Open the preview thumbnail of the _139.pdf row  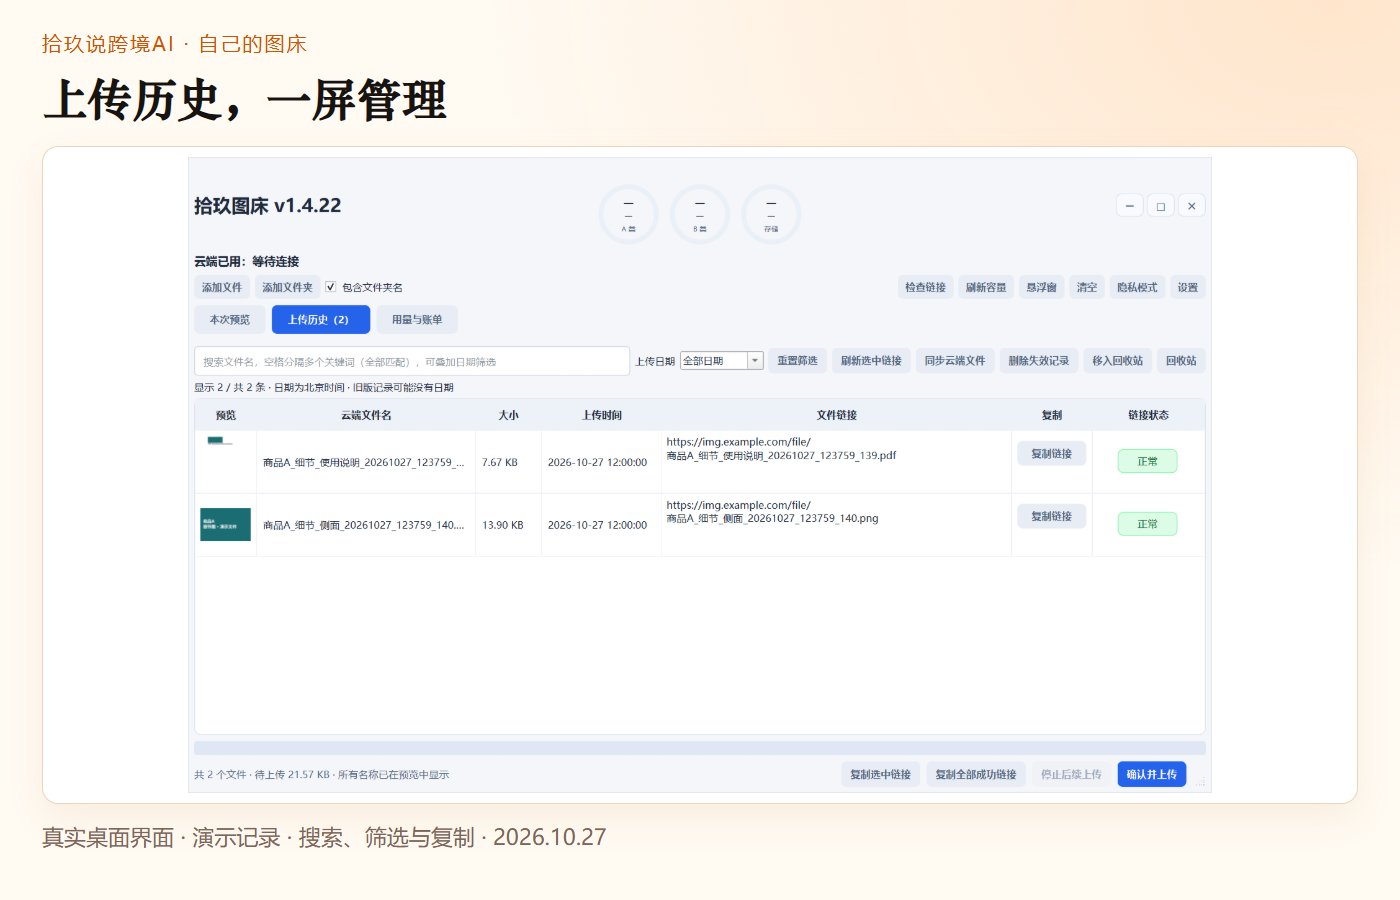(x=220, y=441)
